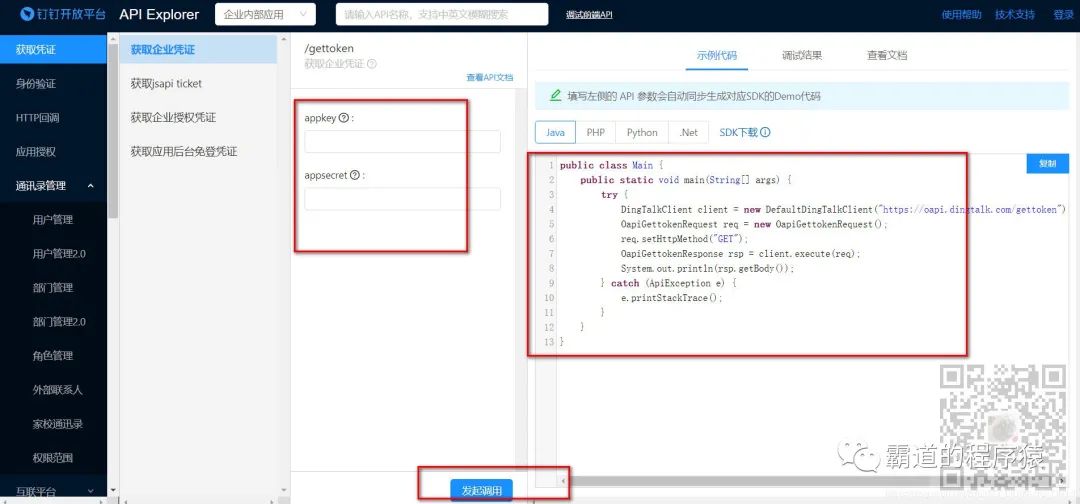Open 技术支持 in the header
1080x504 pixels.
coord(1015,14)
